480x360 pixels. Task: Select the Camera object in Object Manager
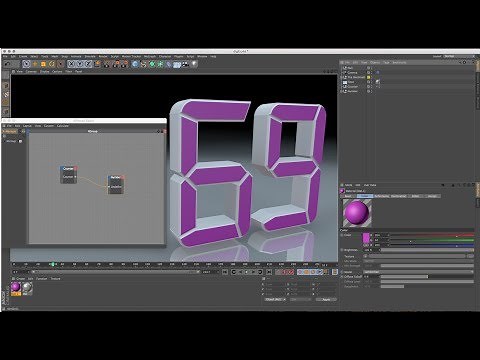pos(352,72)
